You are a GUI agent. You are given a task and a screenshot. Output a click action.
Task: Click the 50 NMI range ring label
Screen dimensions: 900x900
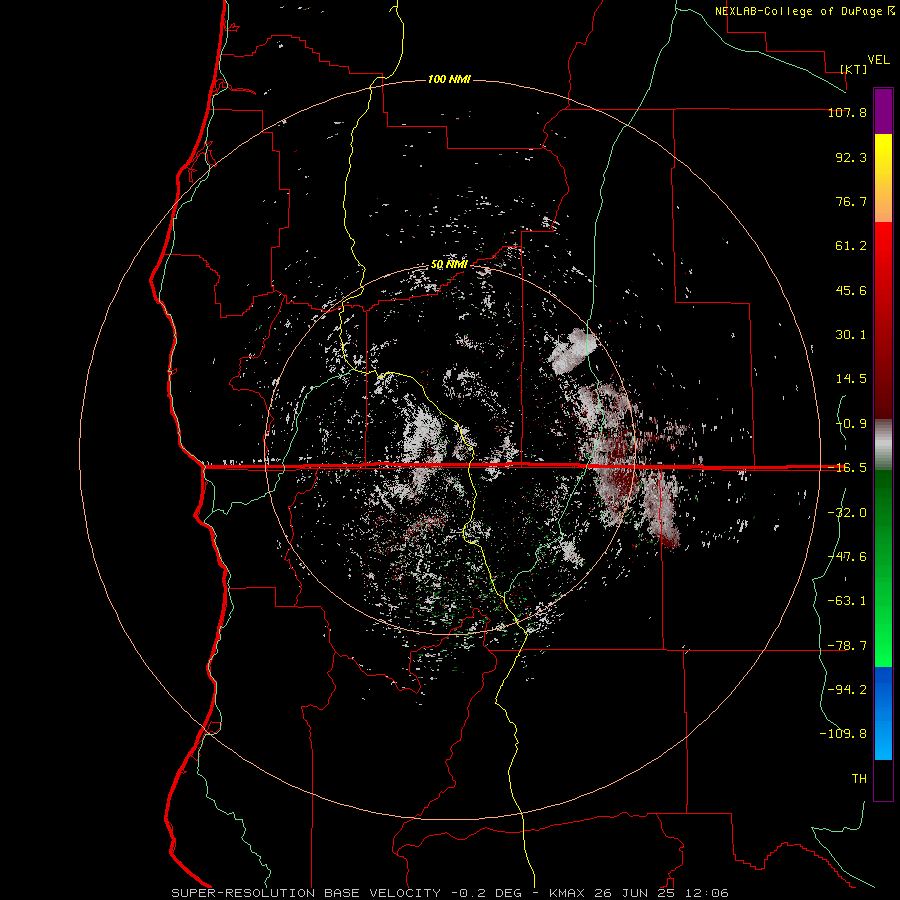click(449, 265)
